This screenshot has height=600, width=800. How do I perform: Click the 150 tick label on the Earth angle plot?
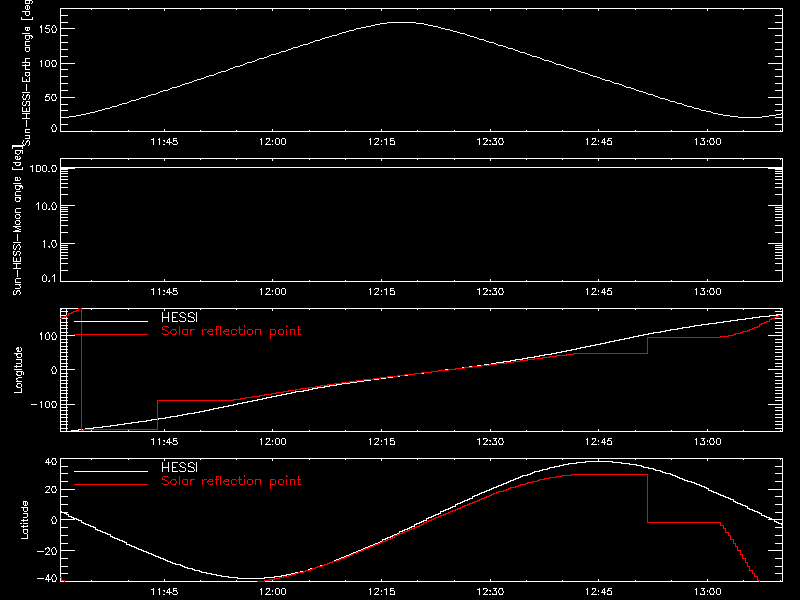(x=48, y=30)
